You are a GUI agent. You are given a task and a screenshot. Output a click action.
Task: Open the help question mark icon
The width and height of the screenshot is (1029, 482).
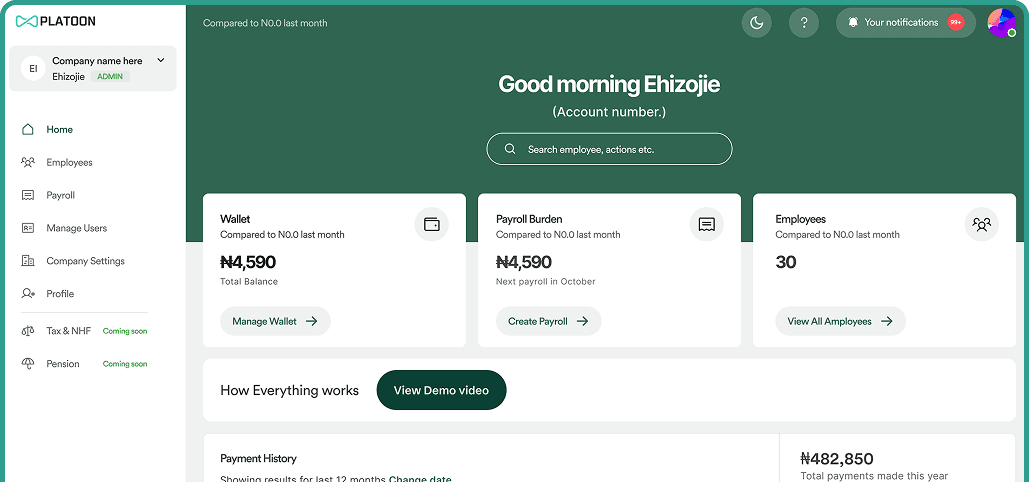(x=804, y=23)
